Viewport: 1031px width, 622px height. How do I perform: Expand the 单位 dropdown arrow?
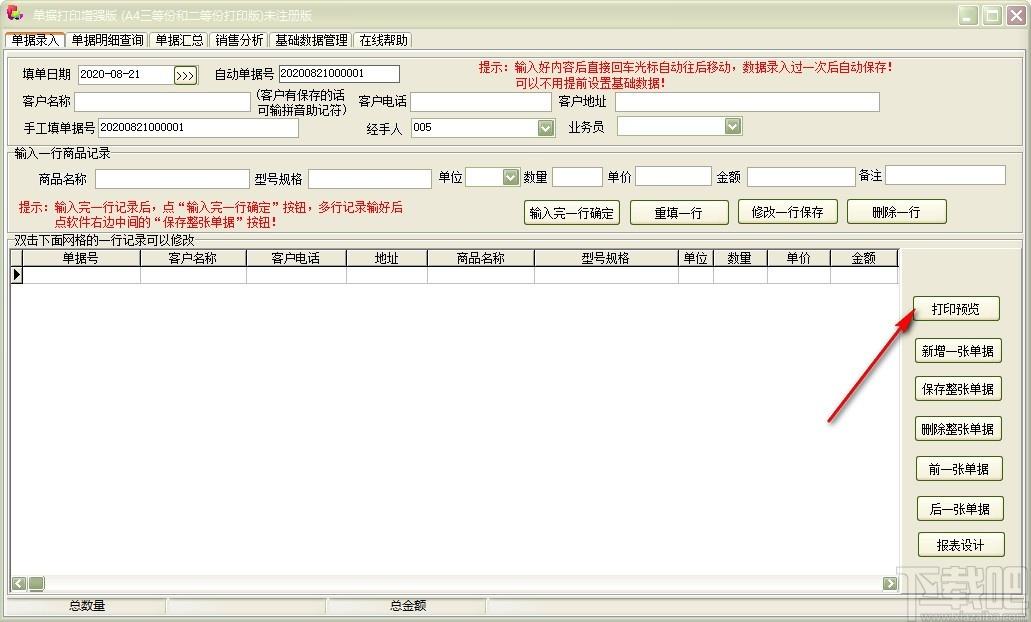511,177
